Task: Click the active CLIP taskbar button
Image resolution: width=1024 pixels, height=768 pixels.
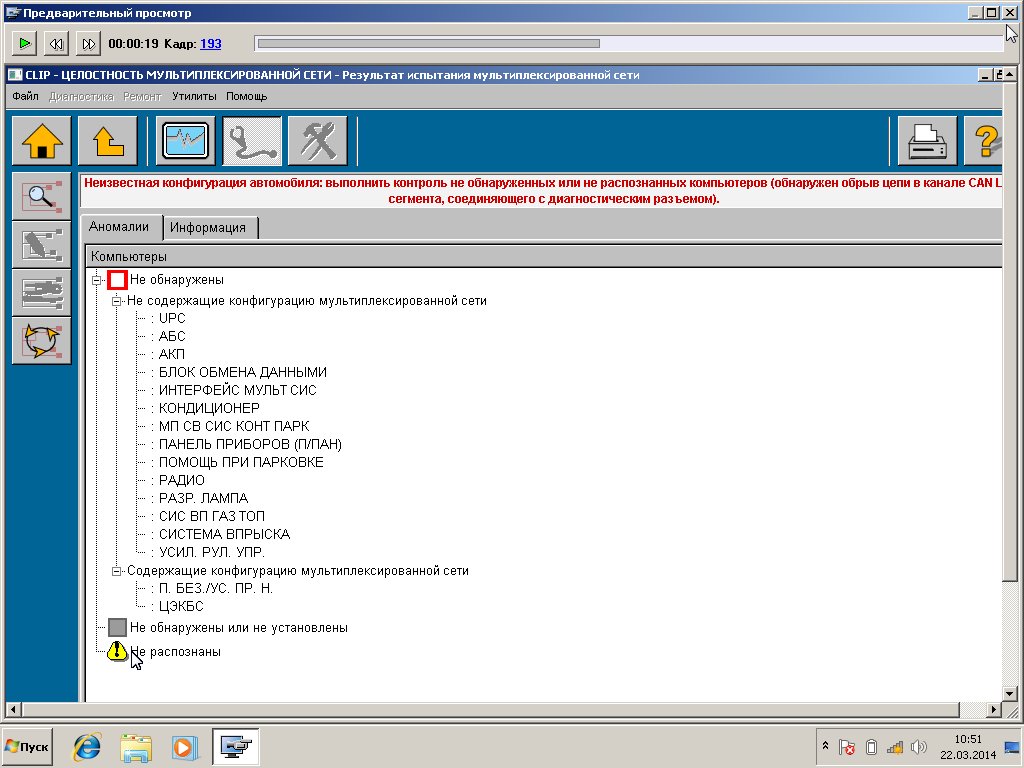Action: 236,746
